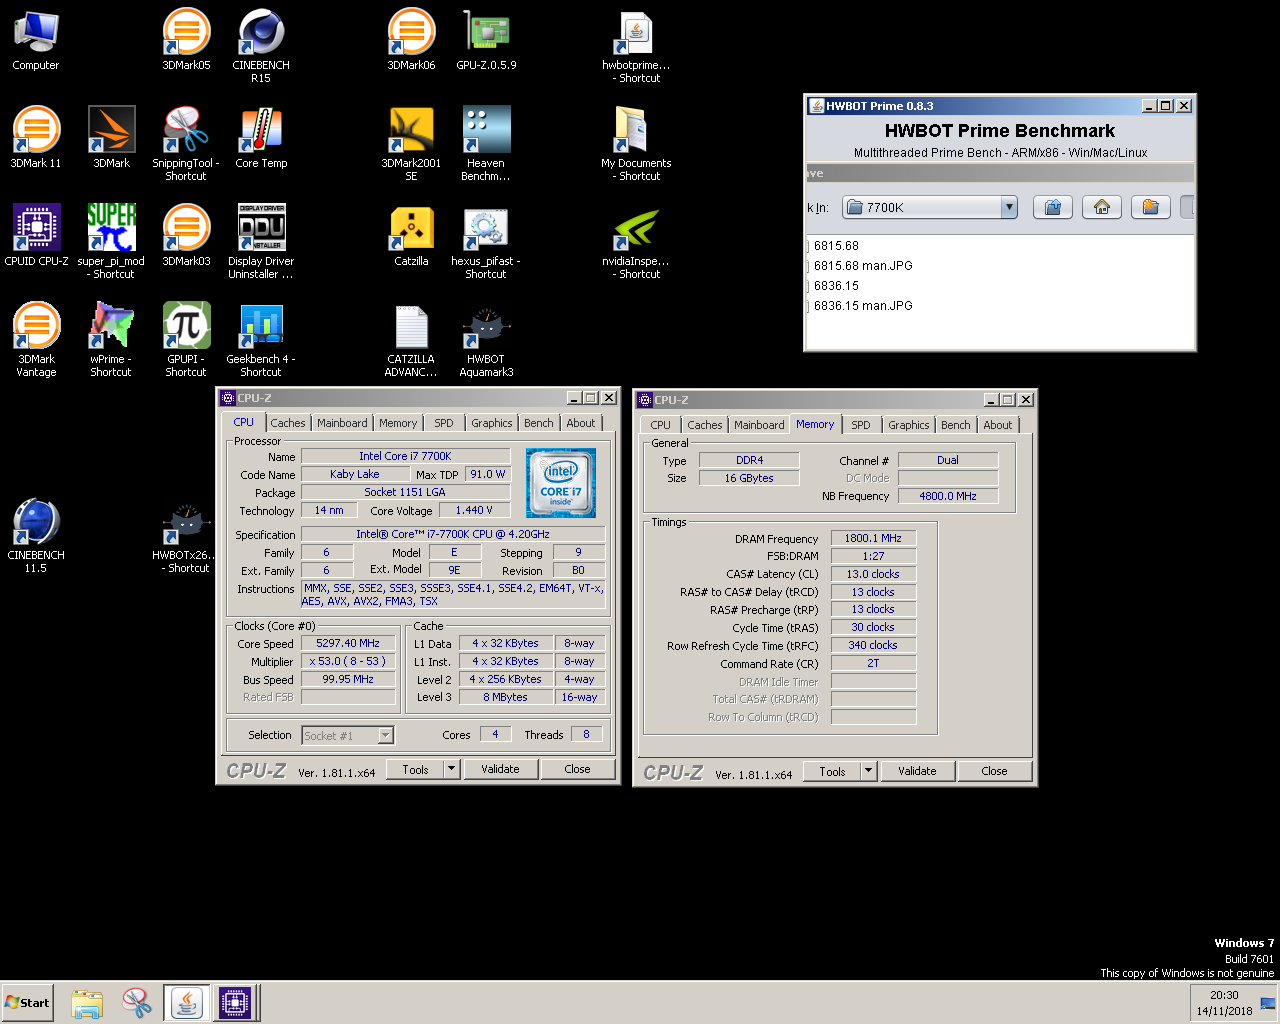1280x1024 pixels.
Task: Click Close in the right CPU-Z window
Action: click(x=994, y=771)
